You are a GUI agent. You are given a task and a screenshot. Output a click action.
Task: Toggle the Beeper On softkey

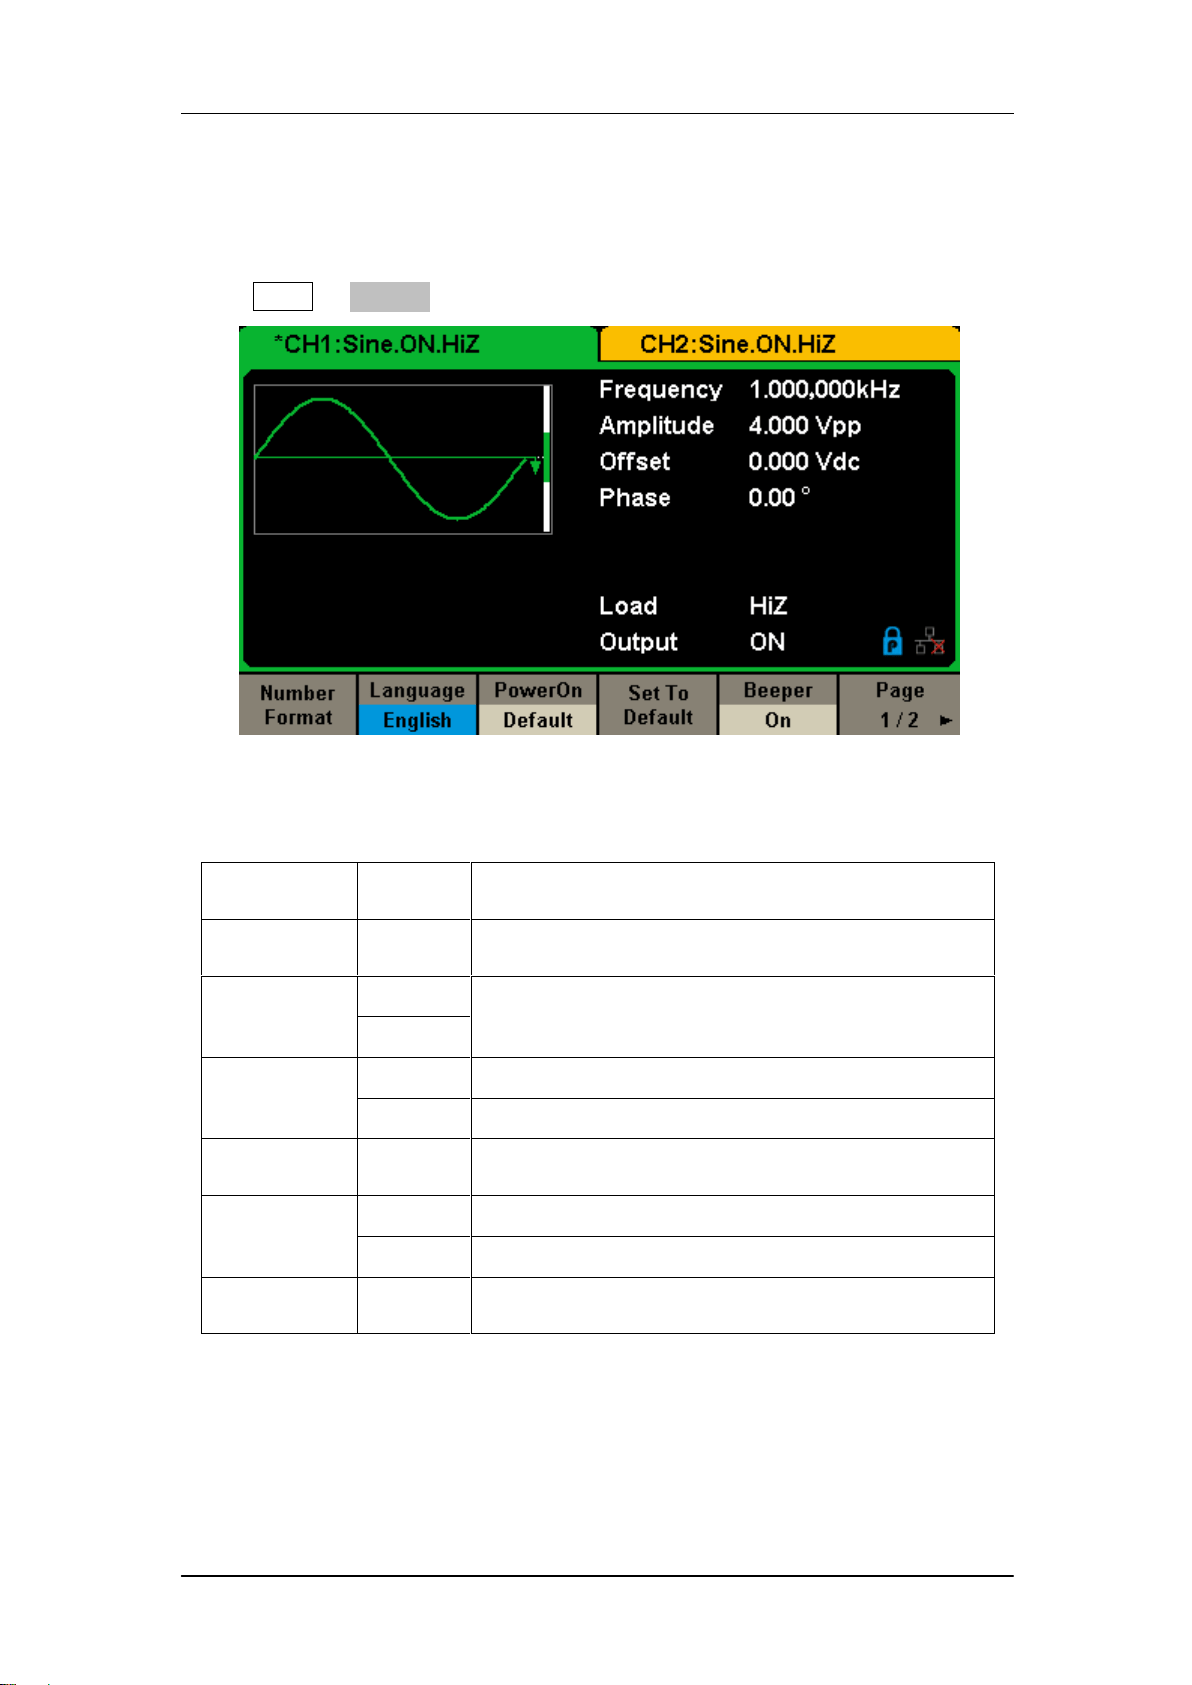778,705
